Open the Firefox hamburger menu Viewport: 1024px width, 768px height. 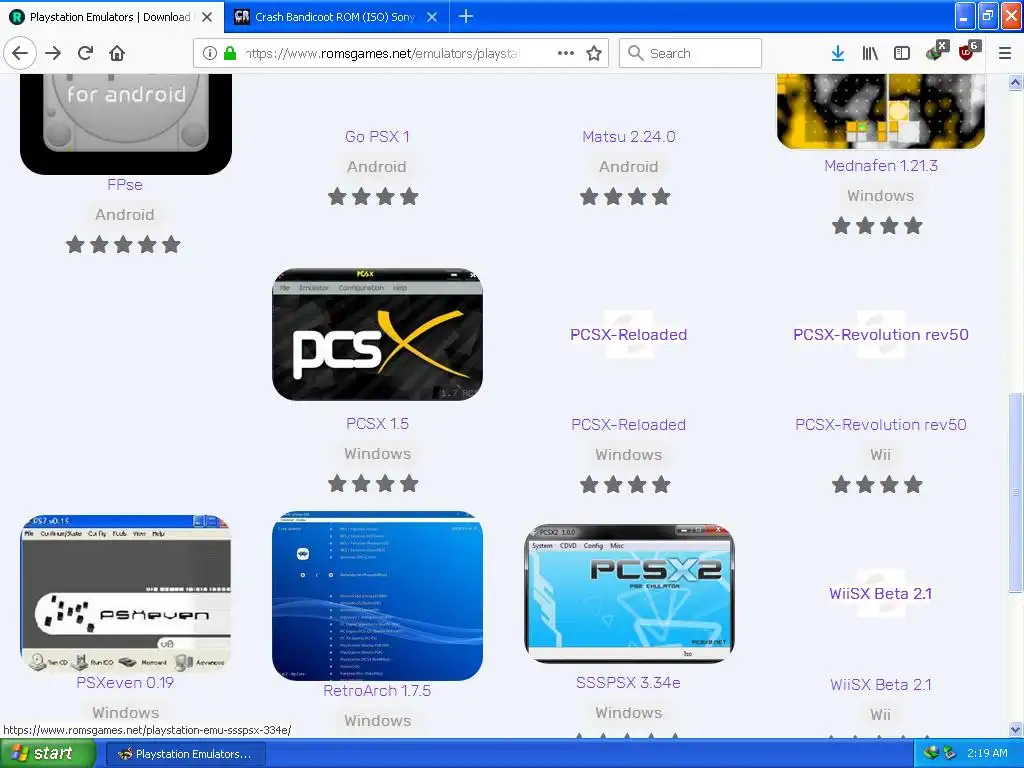(x=1004, y=53)
